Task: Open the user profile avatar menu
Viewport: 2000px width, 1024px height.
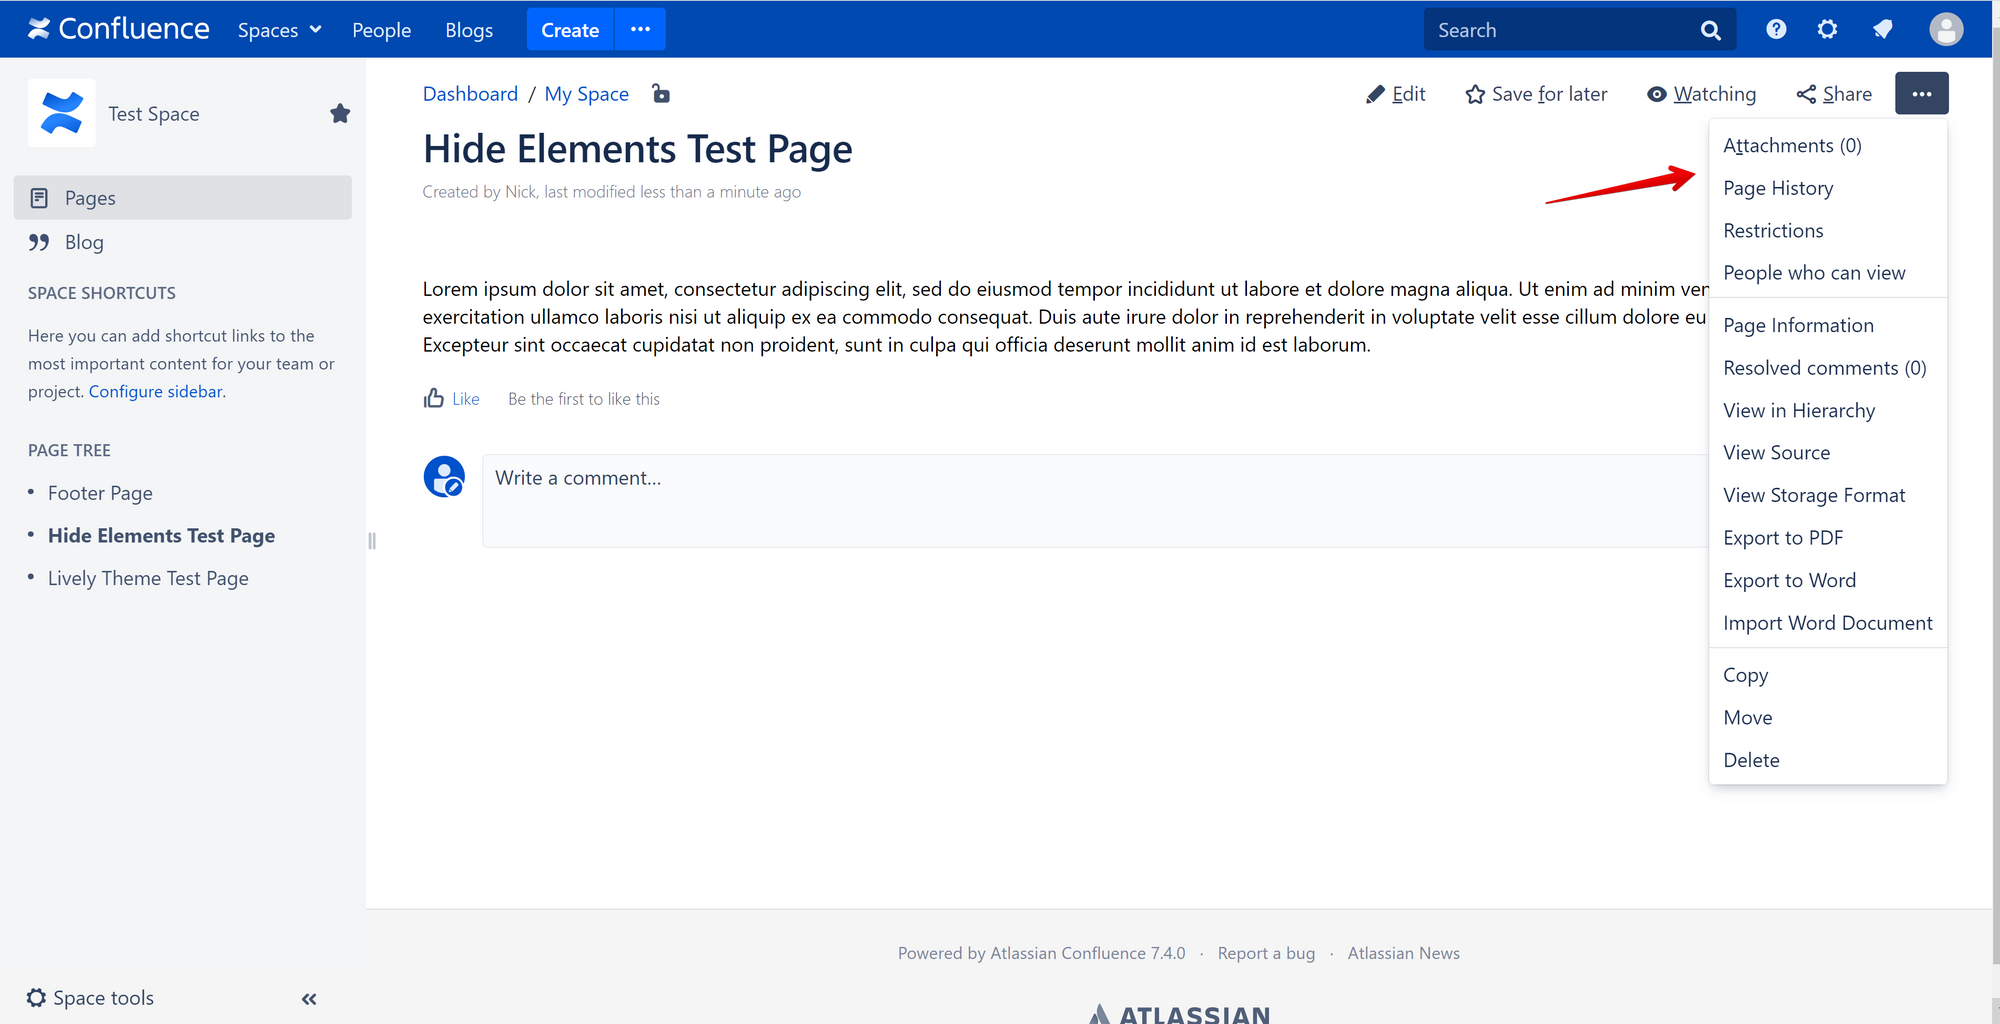Action: coord(1946,29)
